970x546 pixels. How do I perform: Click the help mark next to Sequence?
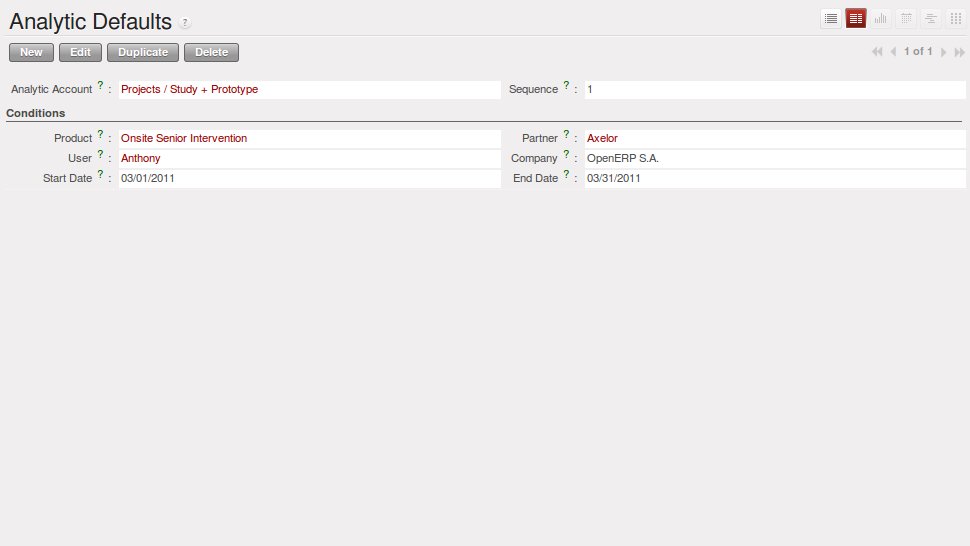566,86
